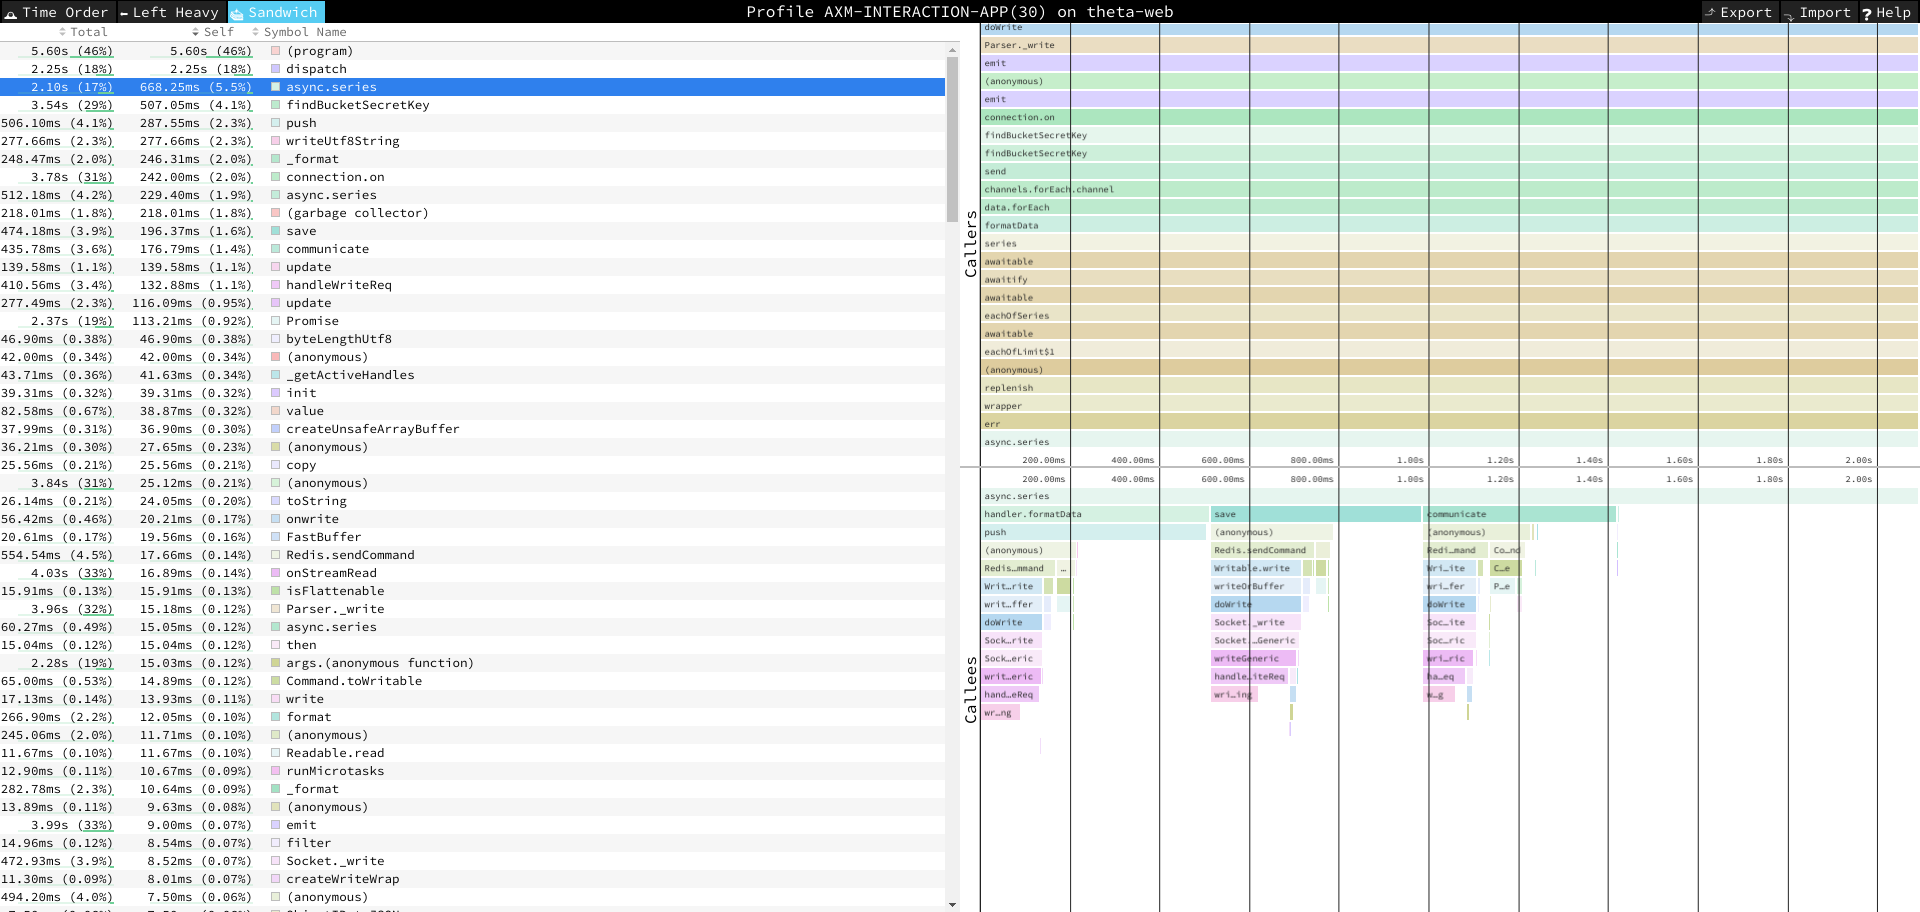This screenshot has height=912, width=1920.
Task: Select the connection.on row in table
Action: [x=472, y=177]
